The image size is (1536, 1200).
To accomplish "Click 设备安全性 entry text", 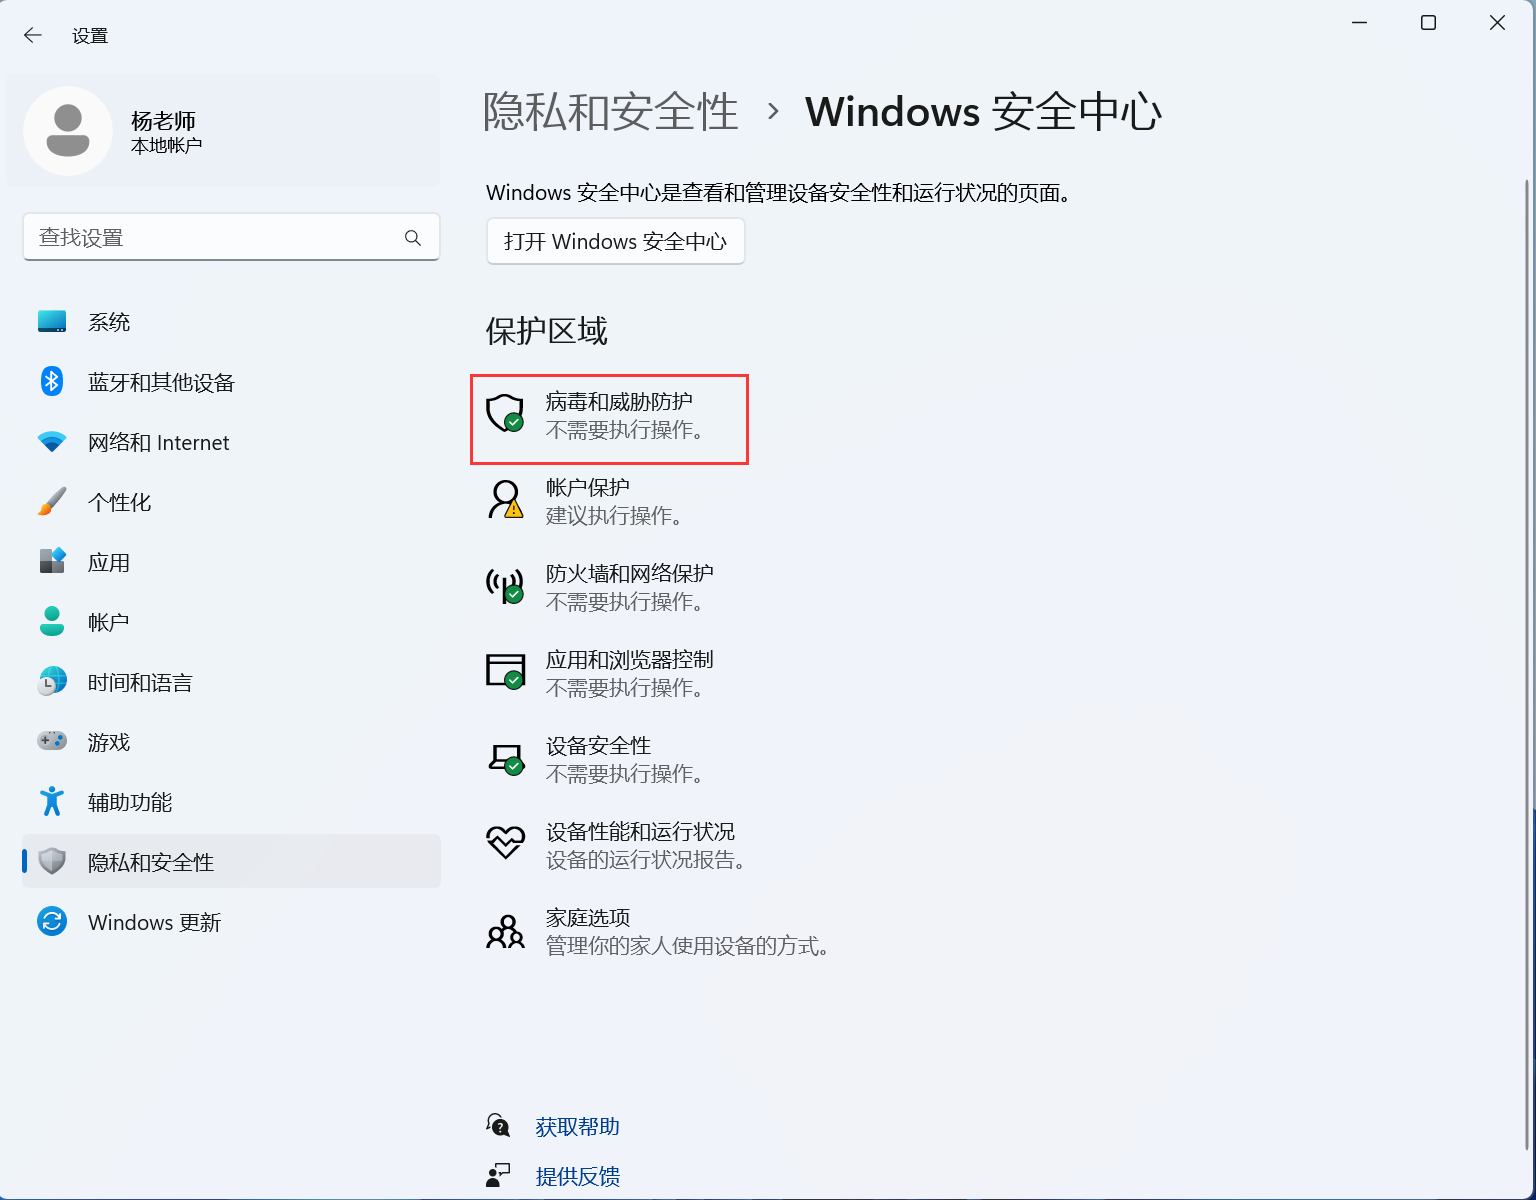I will click(599, 745).
